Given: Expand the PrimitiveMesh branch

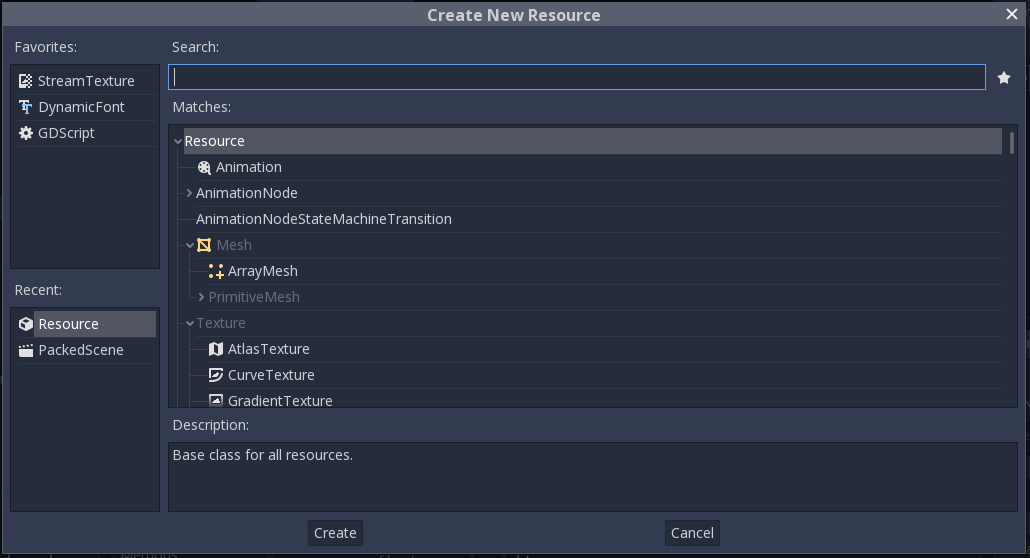Looking at the screenshot, I should pos(201,297).
